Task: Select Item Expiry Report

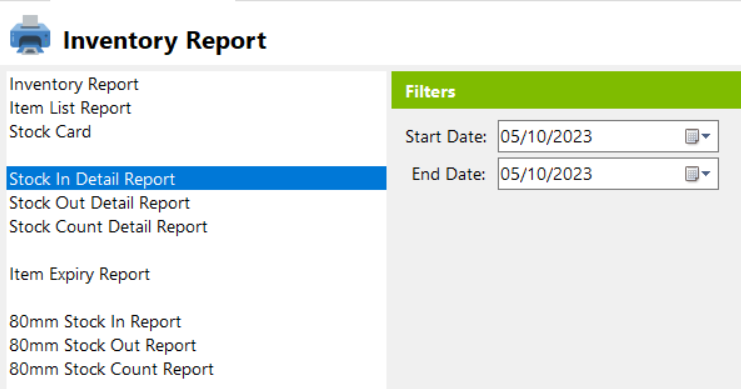Action: click(79, 274)
